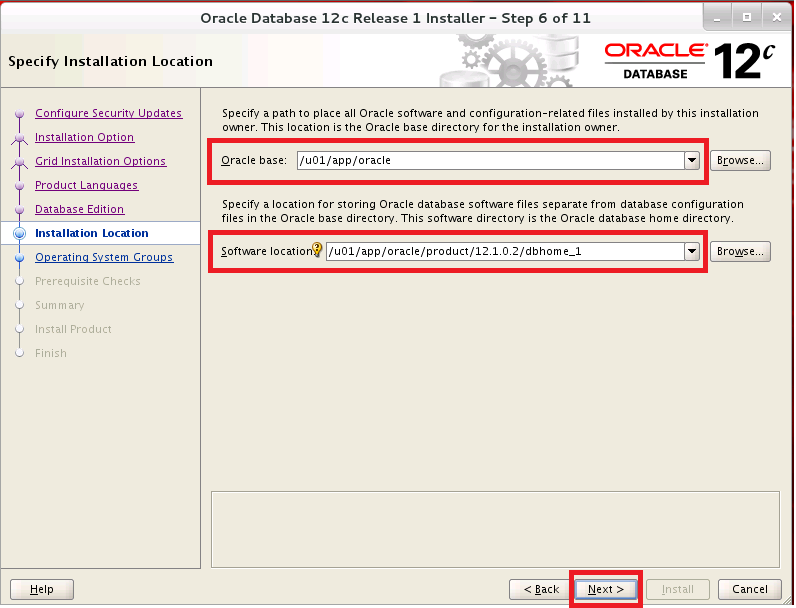This screenshot has height=608, width=796.
Task: Browse for the Oracle base directory
Action: tap(740, 160)
